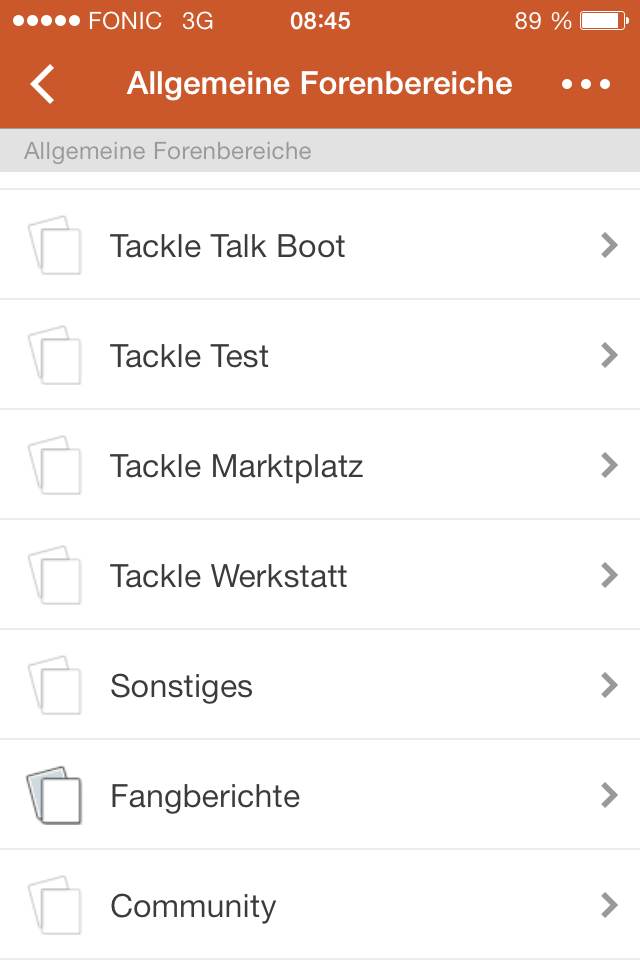Screen dimensions: 640x960
Task: Expand the Fangberichte row chevron
Action: click(x=608, y=795)
